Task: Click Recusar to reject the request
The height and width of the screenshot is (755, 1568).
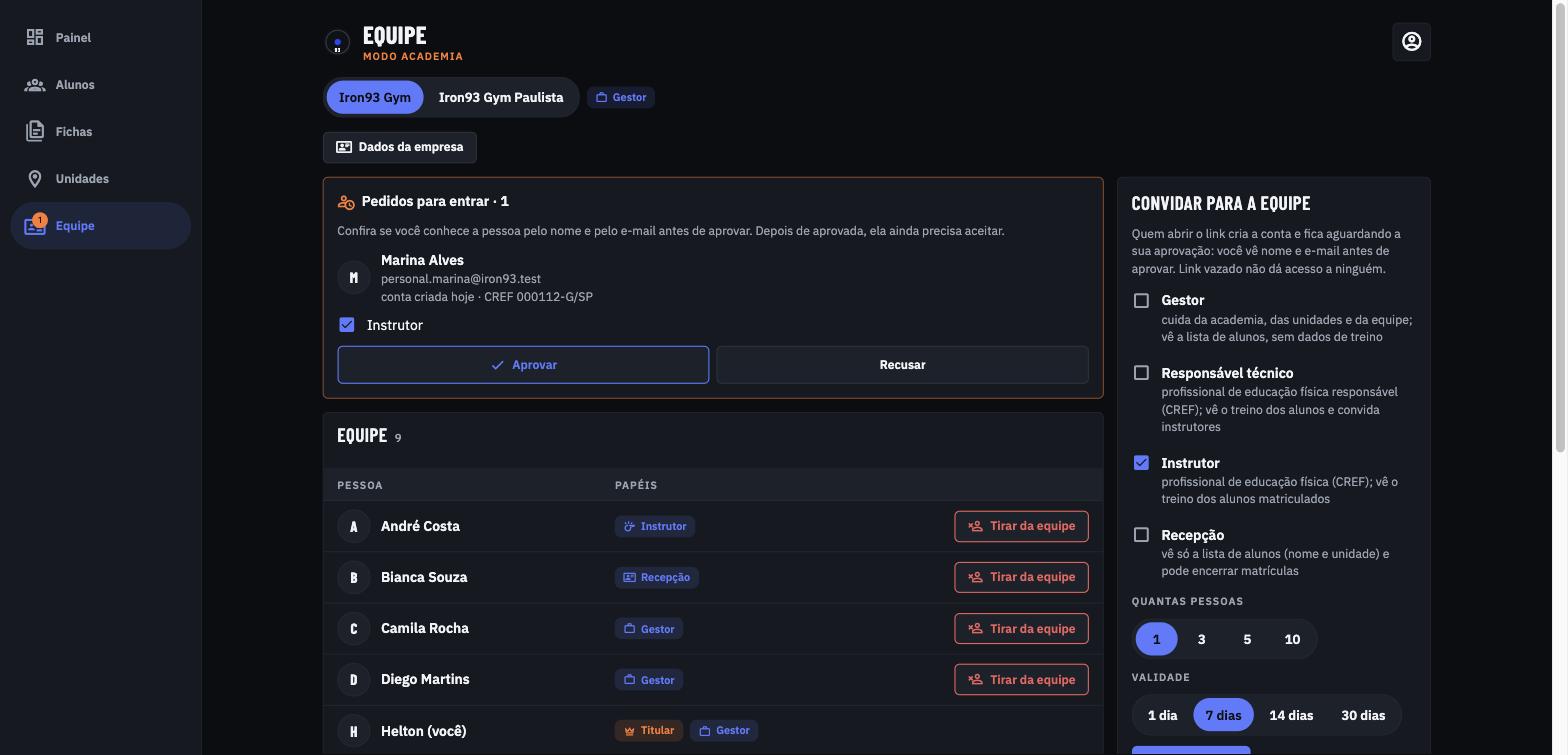Action: [902, 365]
